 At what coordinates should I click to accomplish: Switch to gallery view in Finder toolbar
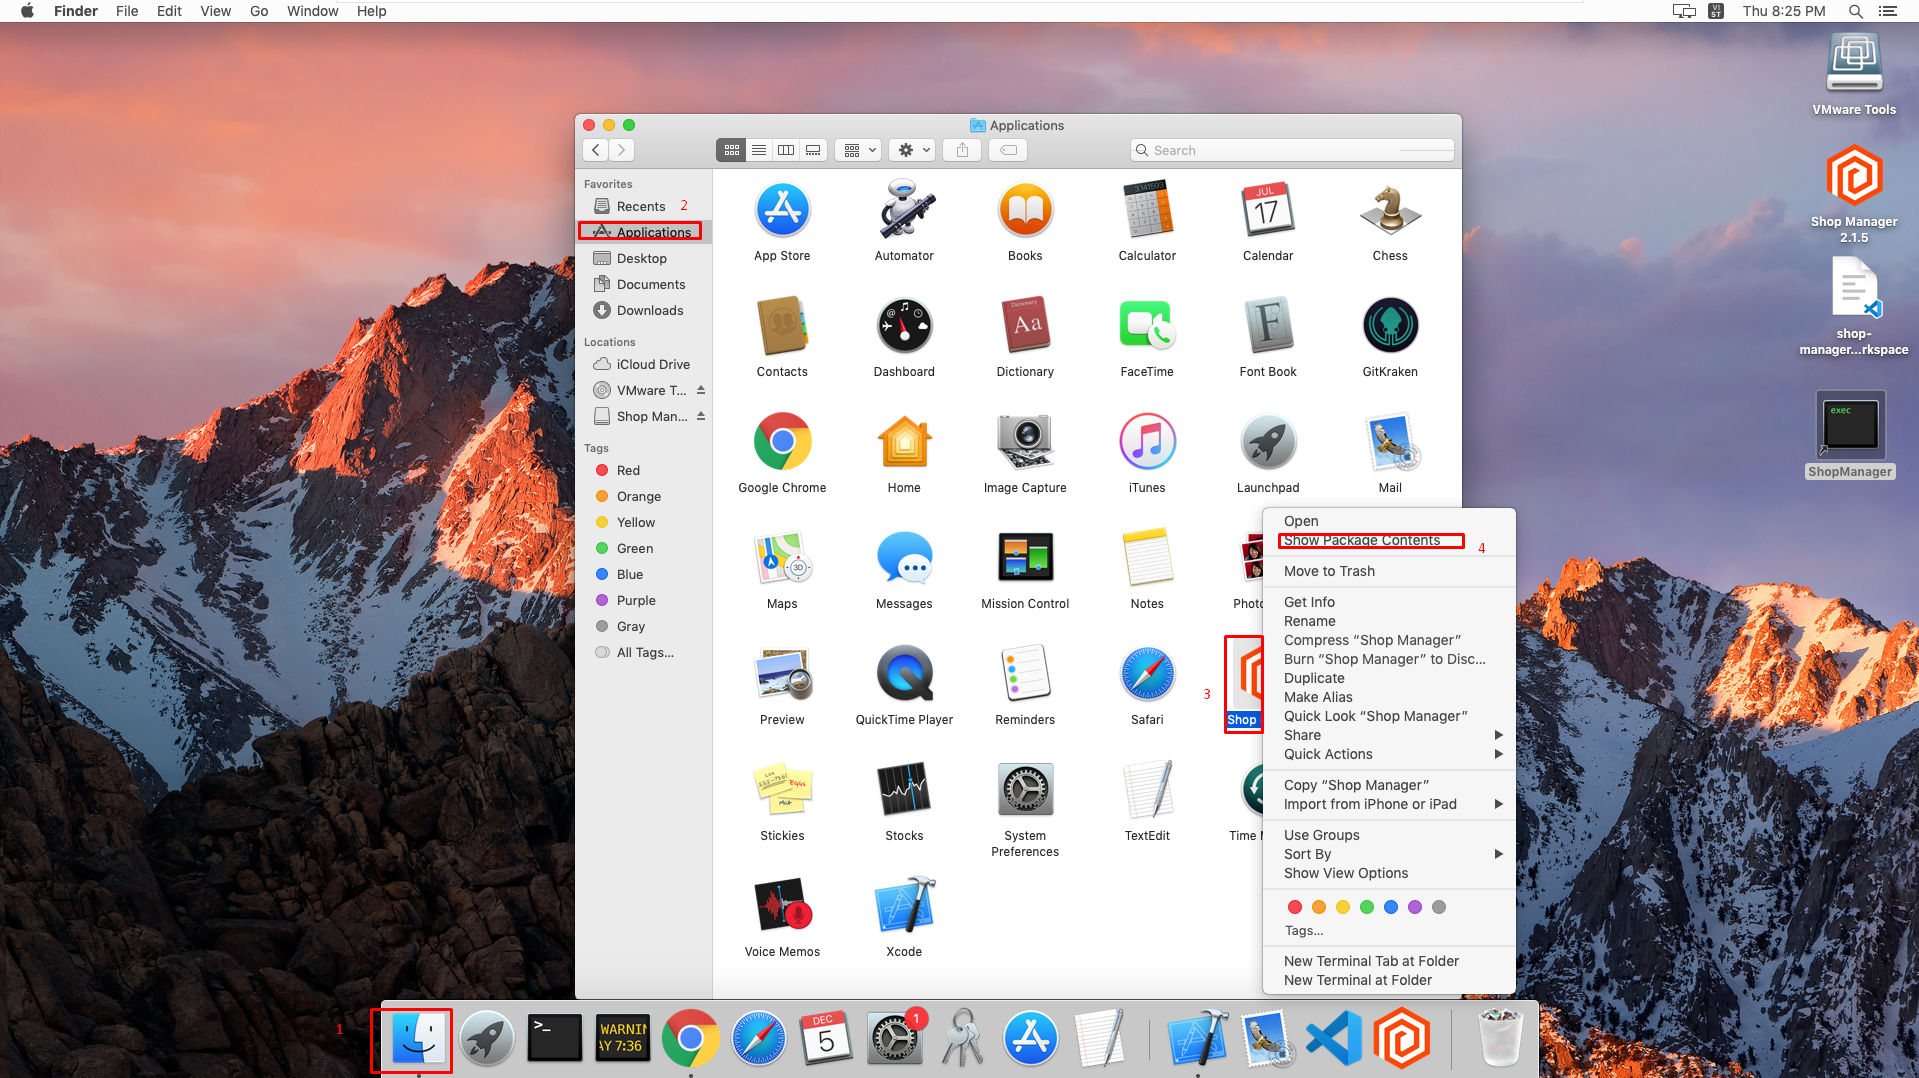coord(813,150)
